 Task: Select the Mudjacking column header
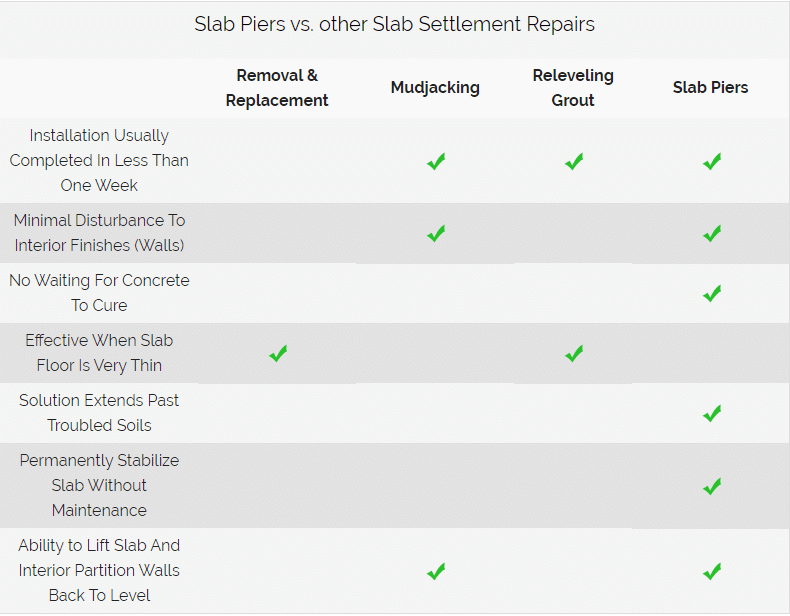pyautogui.click(x=435, y=88)
